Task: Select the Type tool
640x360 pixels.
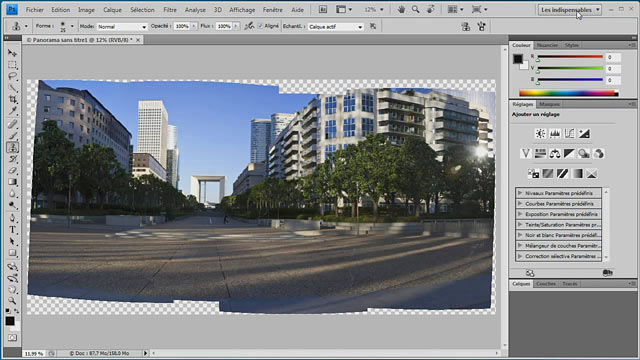Action: 13,230
